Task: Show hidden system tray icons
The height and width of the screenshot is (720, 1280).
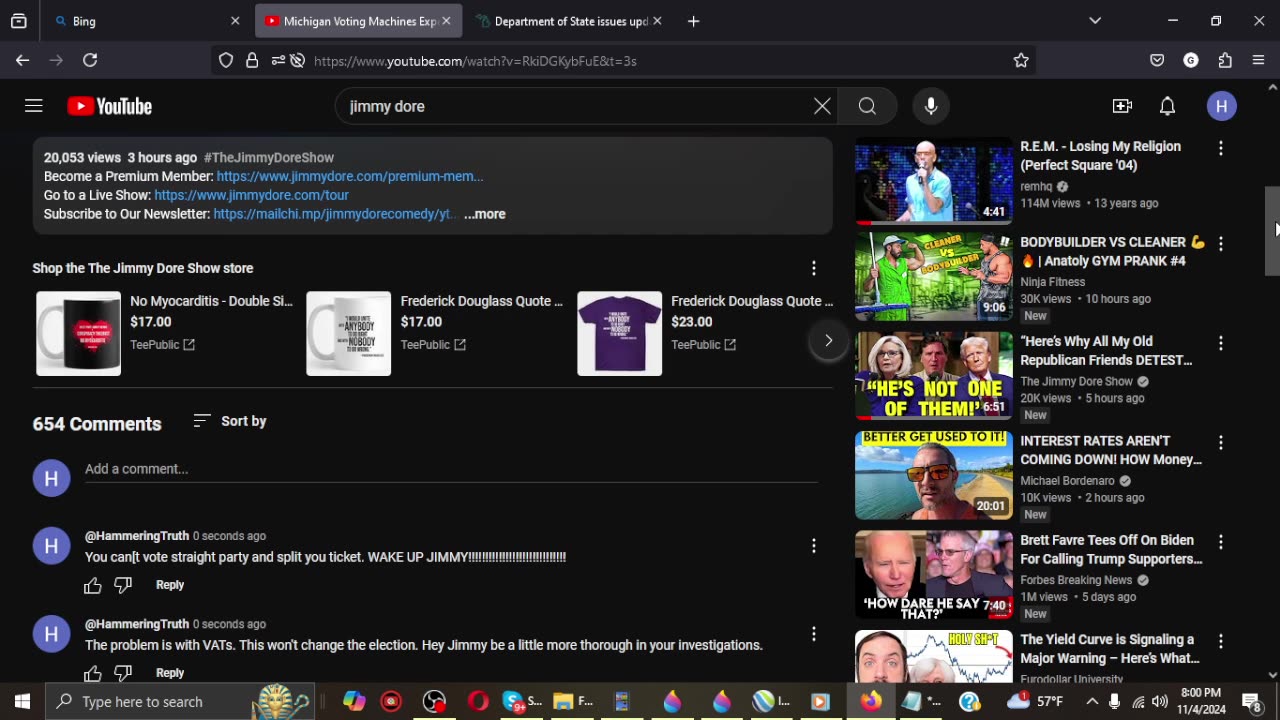Action: (1092, 702)
